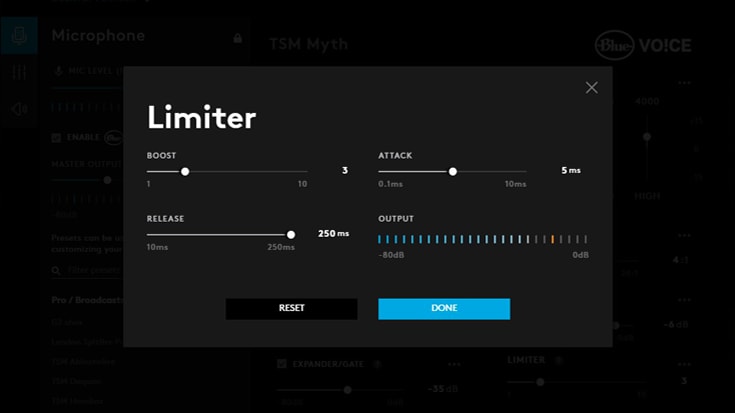Click the Boost slider handle
This screenshot has height=413, width=735.
[x=185, y=171]
